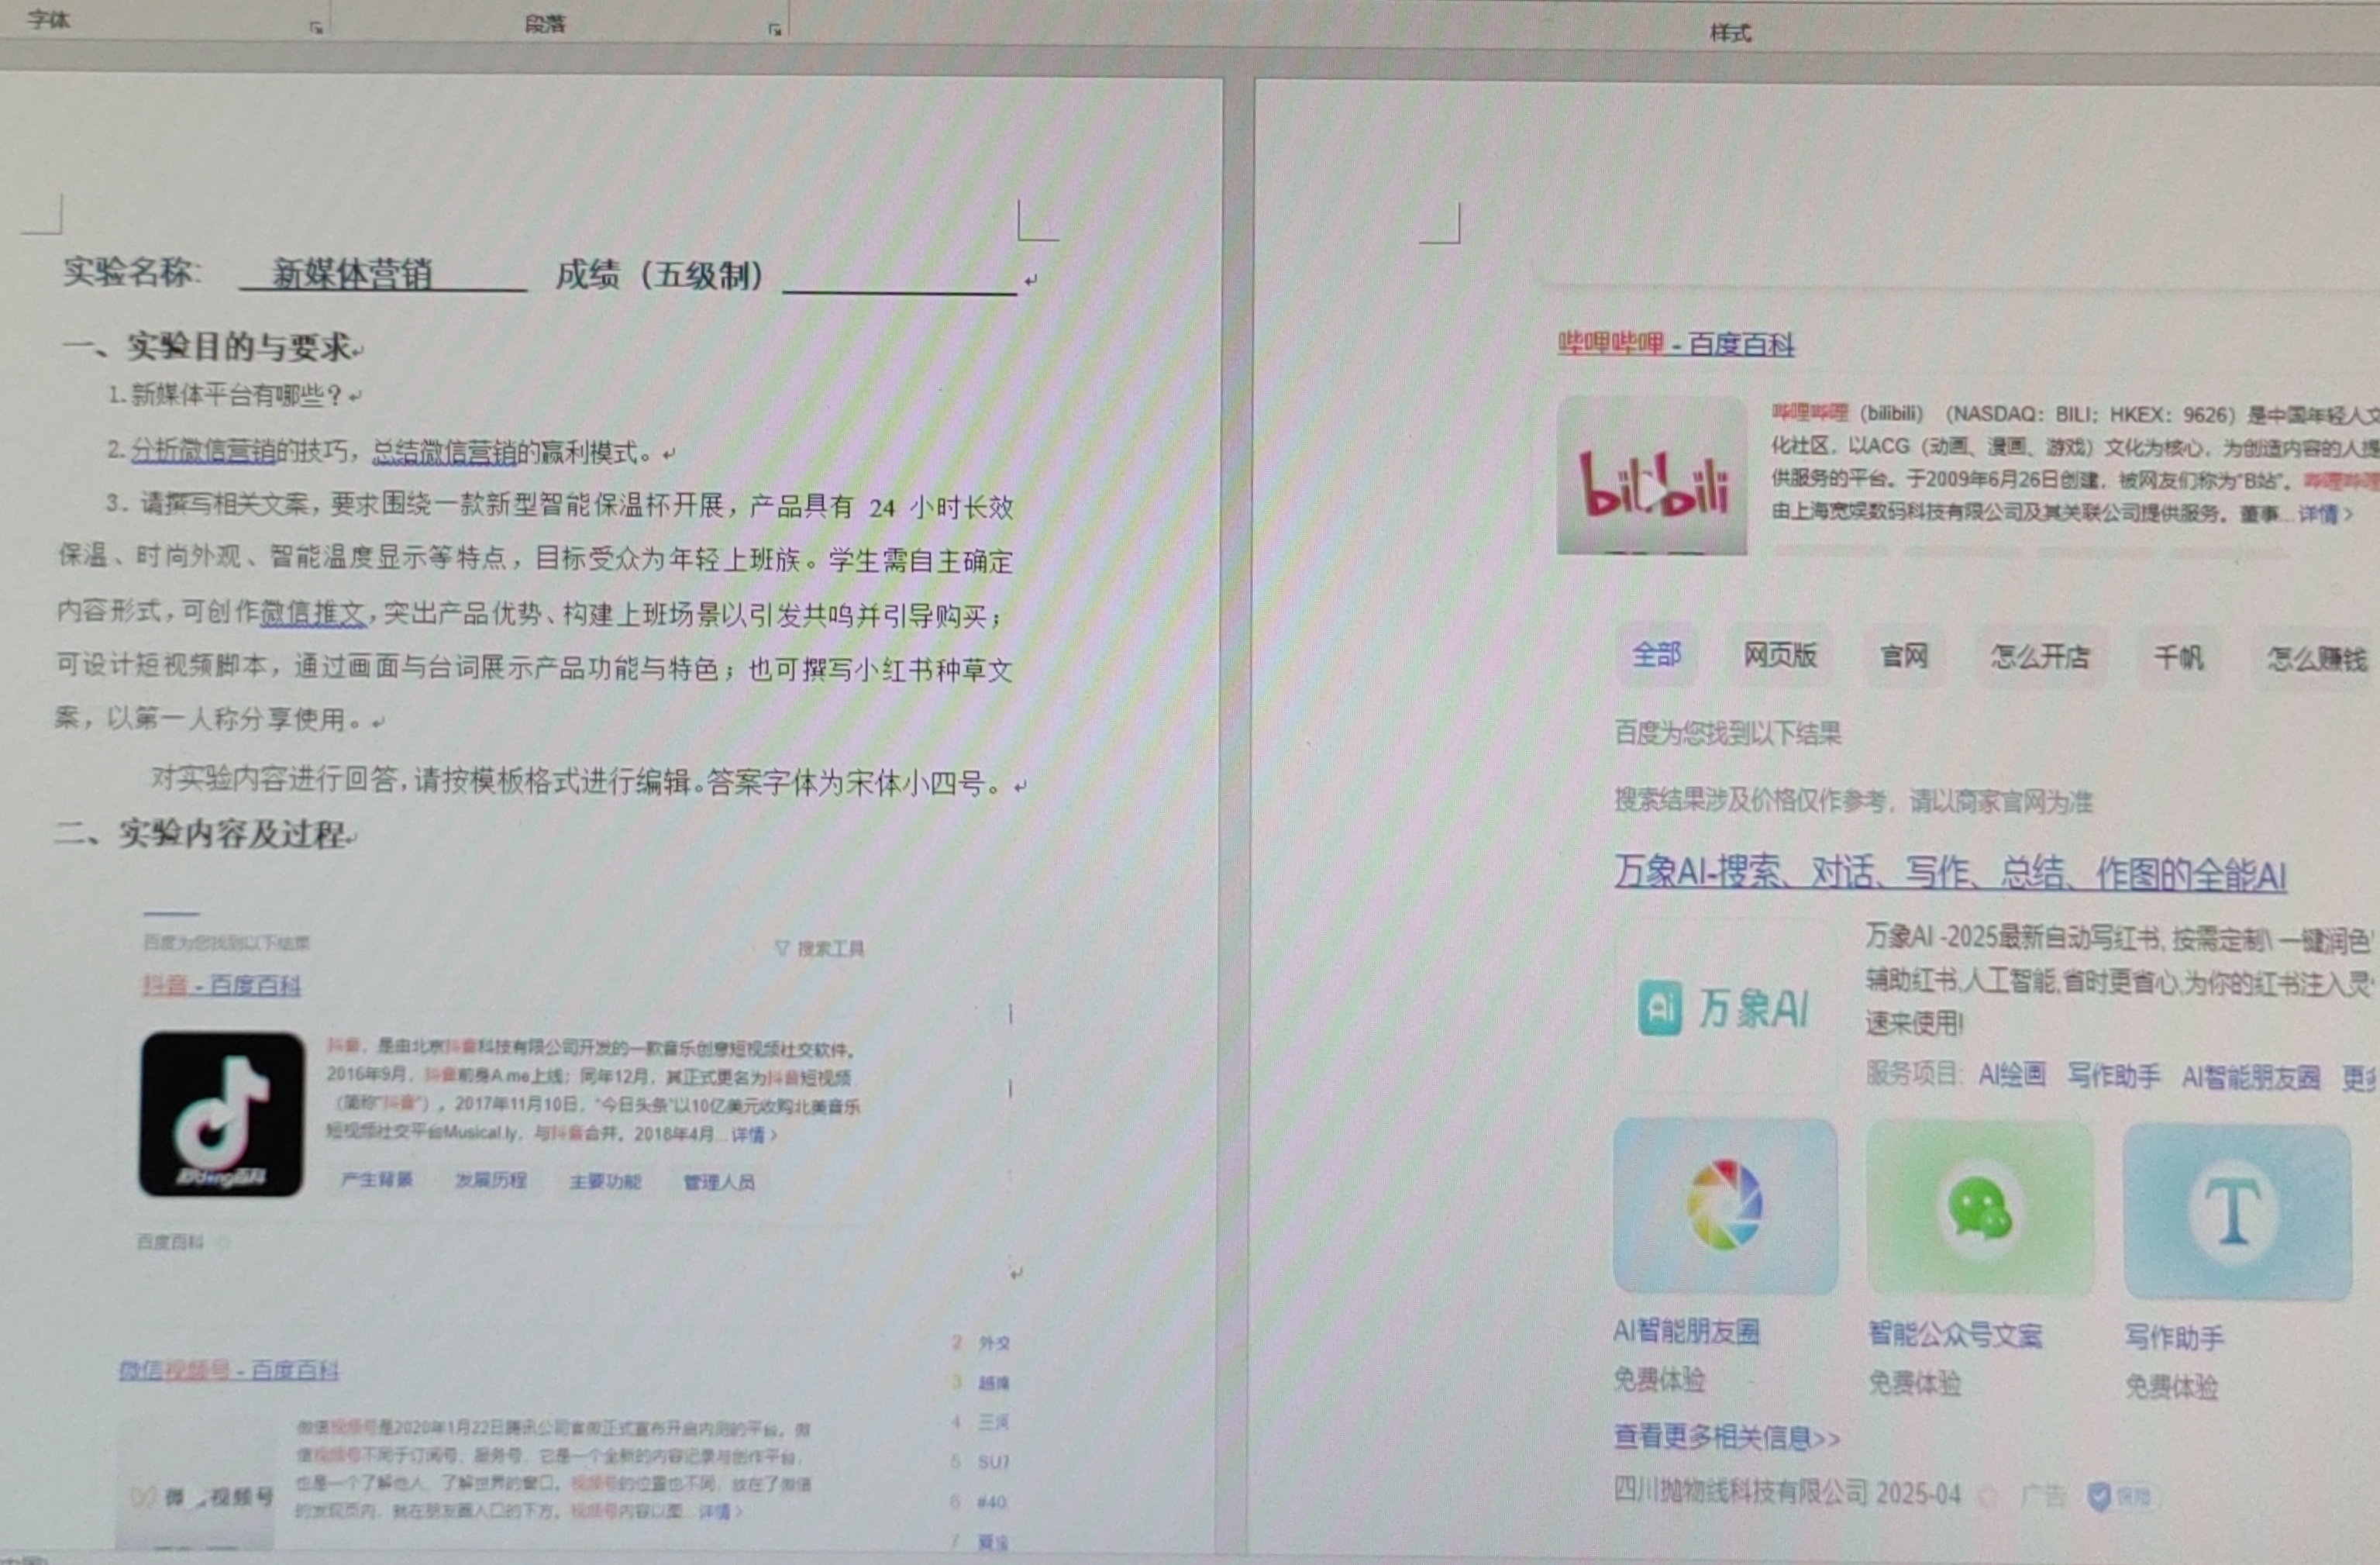Open the 段落 paragraph dialog launcher

(x=774, y=30)
